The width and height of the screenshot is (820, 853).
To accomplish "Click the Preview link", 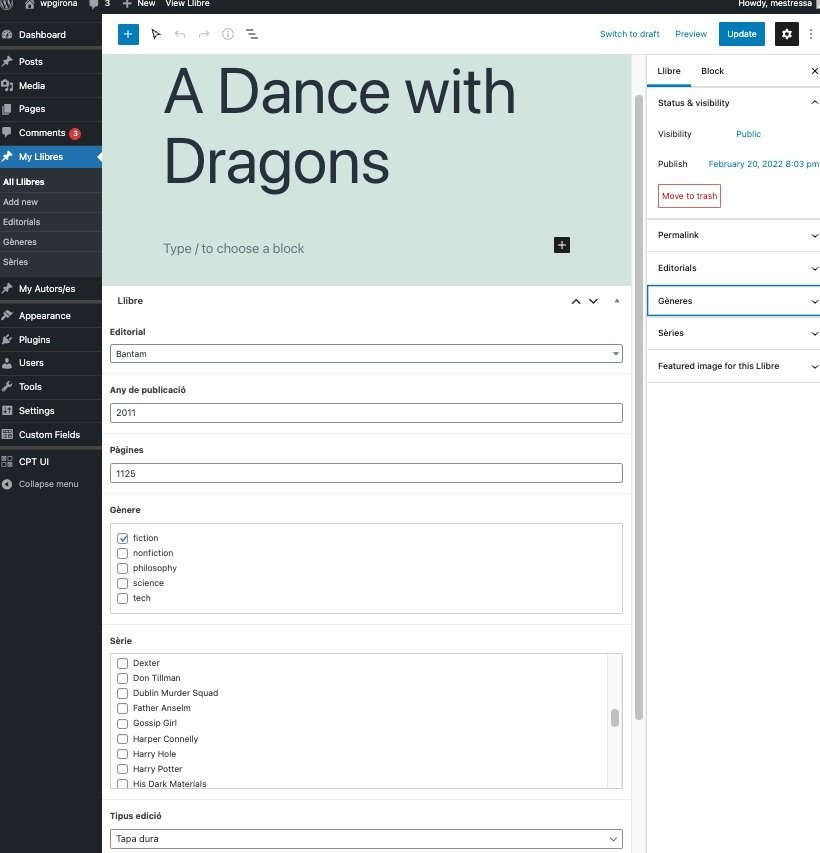I will 691,34.
